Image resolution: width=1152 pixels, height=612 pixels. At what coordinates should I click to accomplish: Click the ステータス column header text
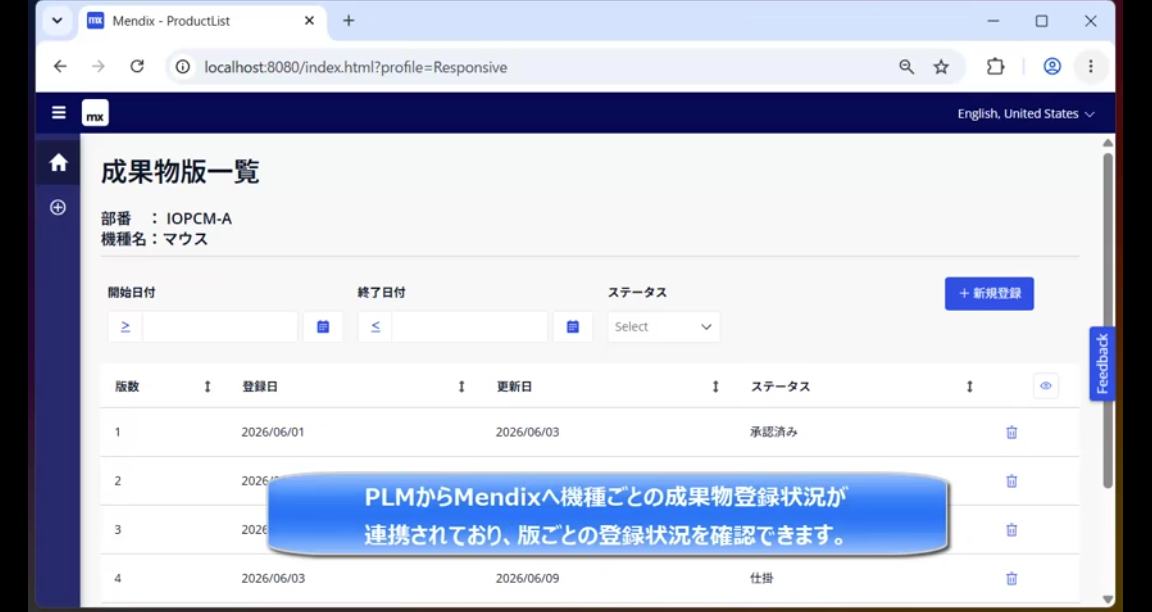pos(780,386)
